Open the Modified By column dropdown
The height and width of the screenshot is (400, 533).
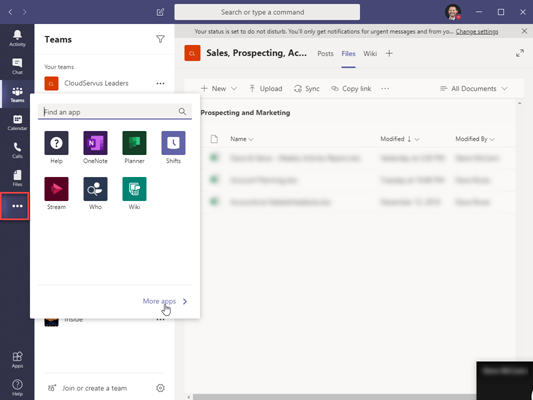[x=475, y=139]
